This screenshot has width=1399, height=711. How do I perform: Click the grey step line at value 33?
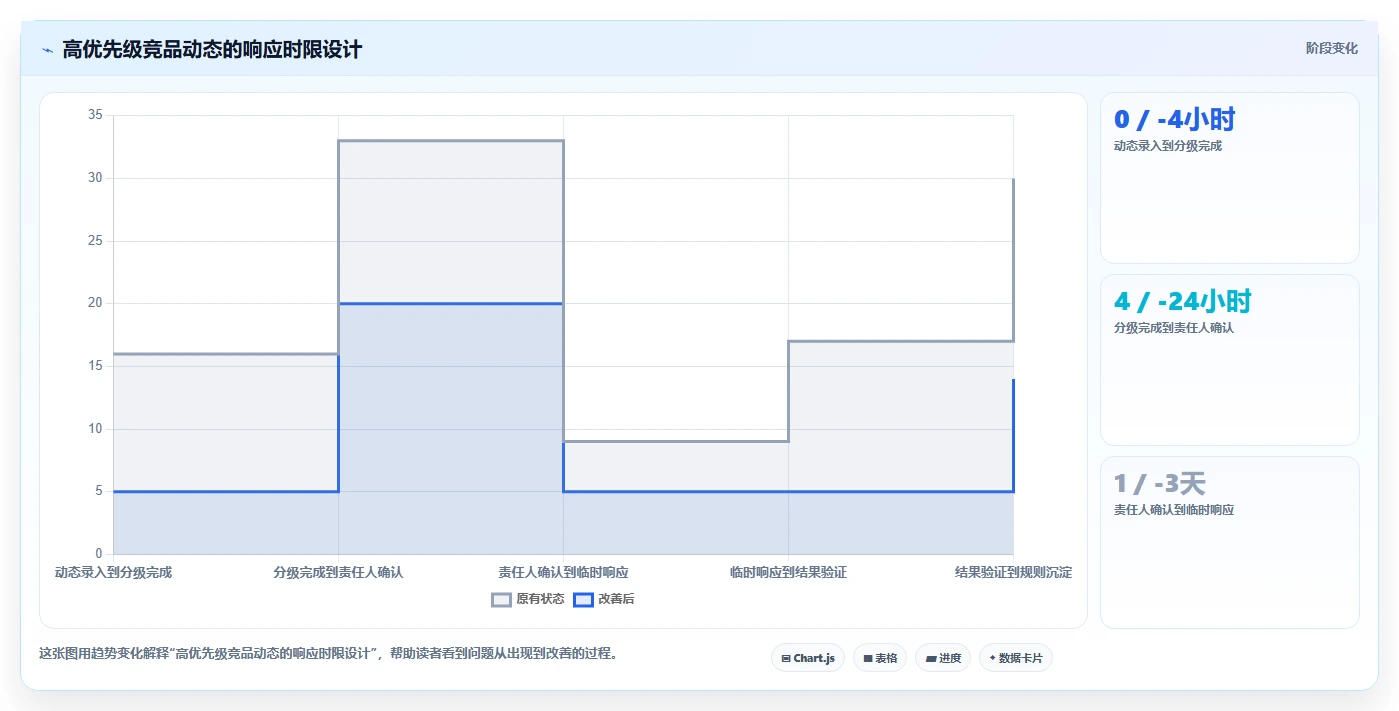click(451, 141)
